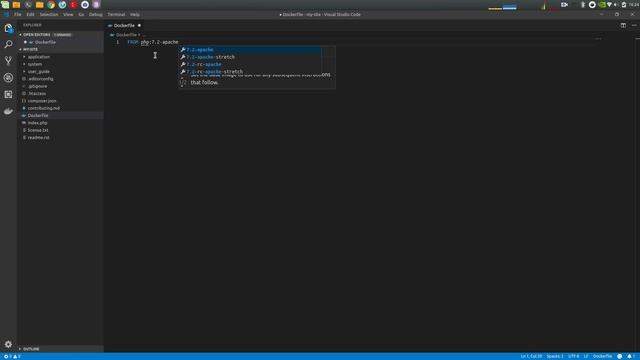Image resolution: width=640 pixels, height=360 pixels.
Task: Click the unsaved dot beside Dockerfile in Open Editors
Action: [25, 42]
